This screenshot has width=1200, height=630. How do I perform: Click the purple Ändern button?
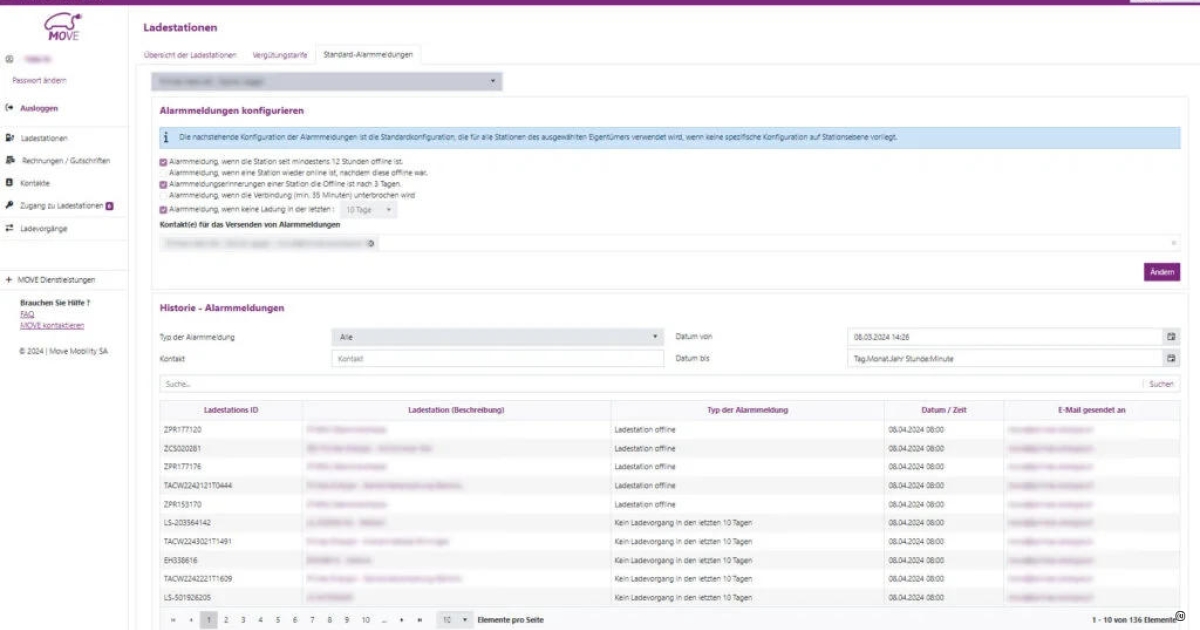point(1162,271)
